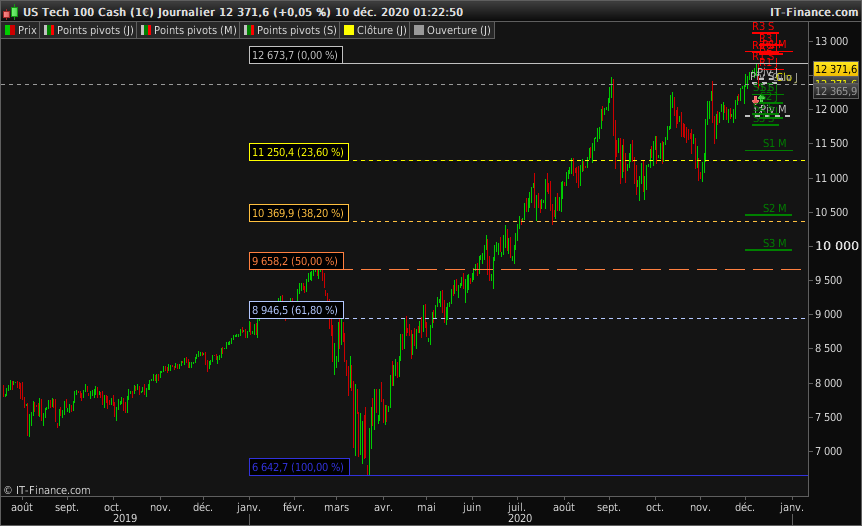This screenshot has width=862, height=526.
Task: Select the Prix legend label
Action: point(27,30)
